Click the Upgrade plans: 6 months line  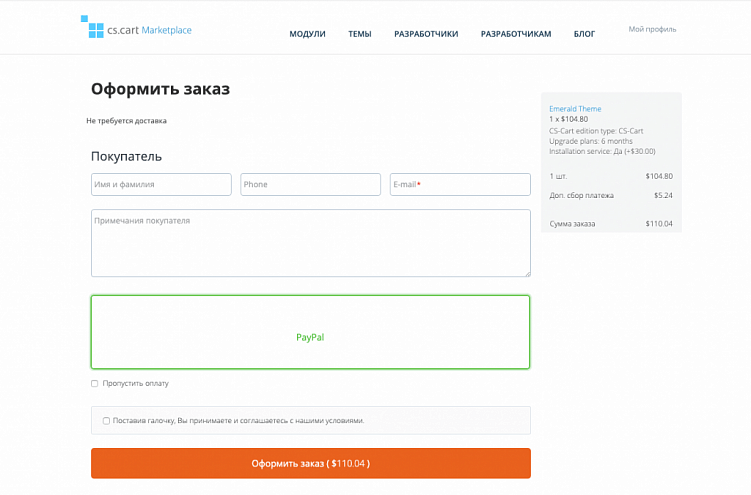[591, 141]
